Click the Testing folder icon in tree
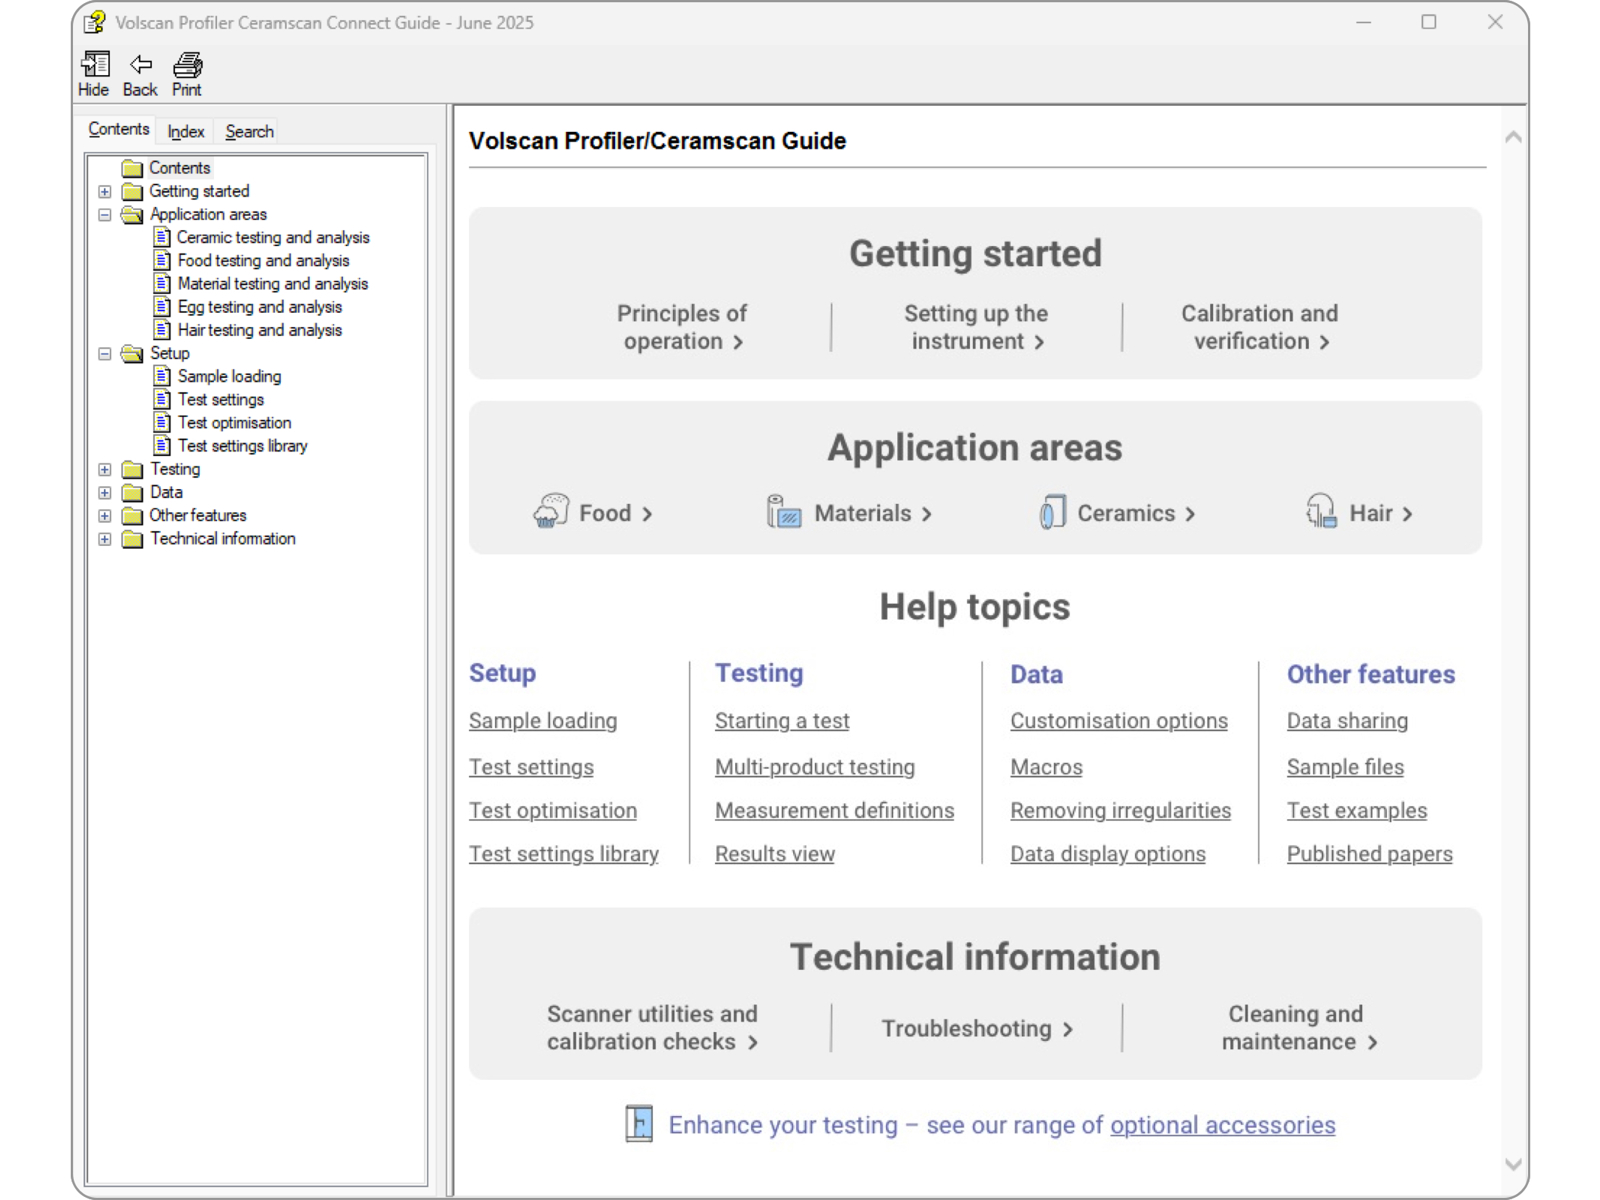This screenshot has width=1600, height=1200. [x=132, y=469]
